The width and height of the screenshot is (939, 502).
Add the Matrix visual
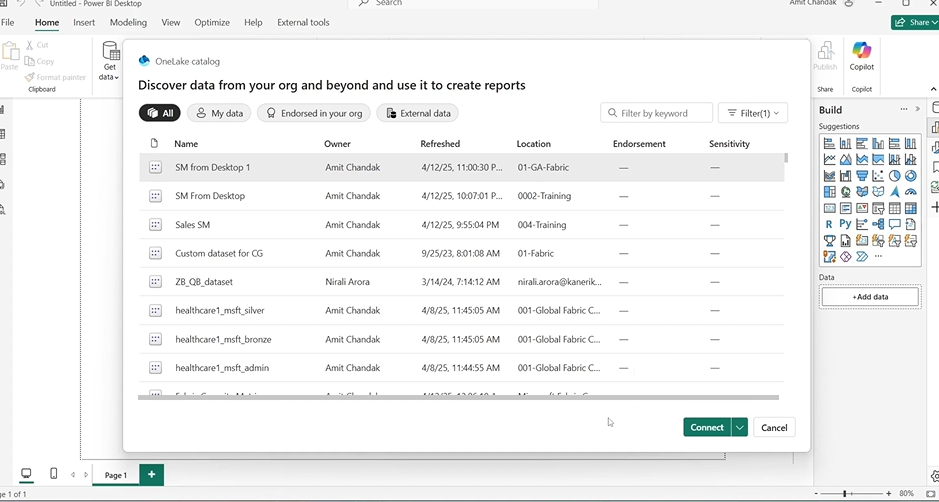point(910,208)
